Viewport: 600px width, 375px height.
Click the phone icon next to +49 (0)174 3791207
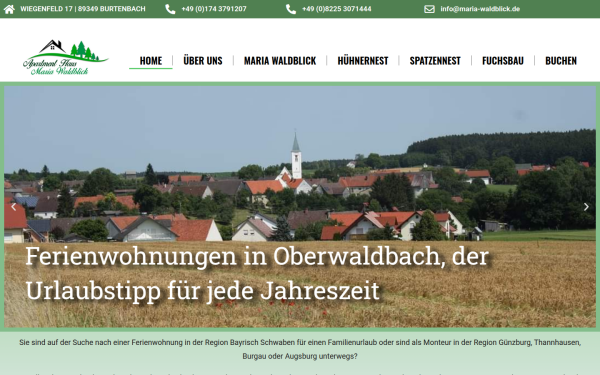tap(170, 9)
